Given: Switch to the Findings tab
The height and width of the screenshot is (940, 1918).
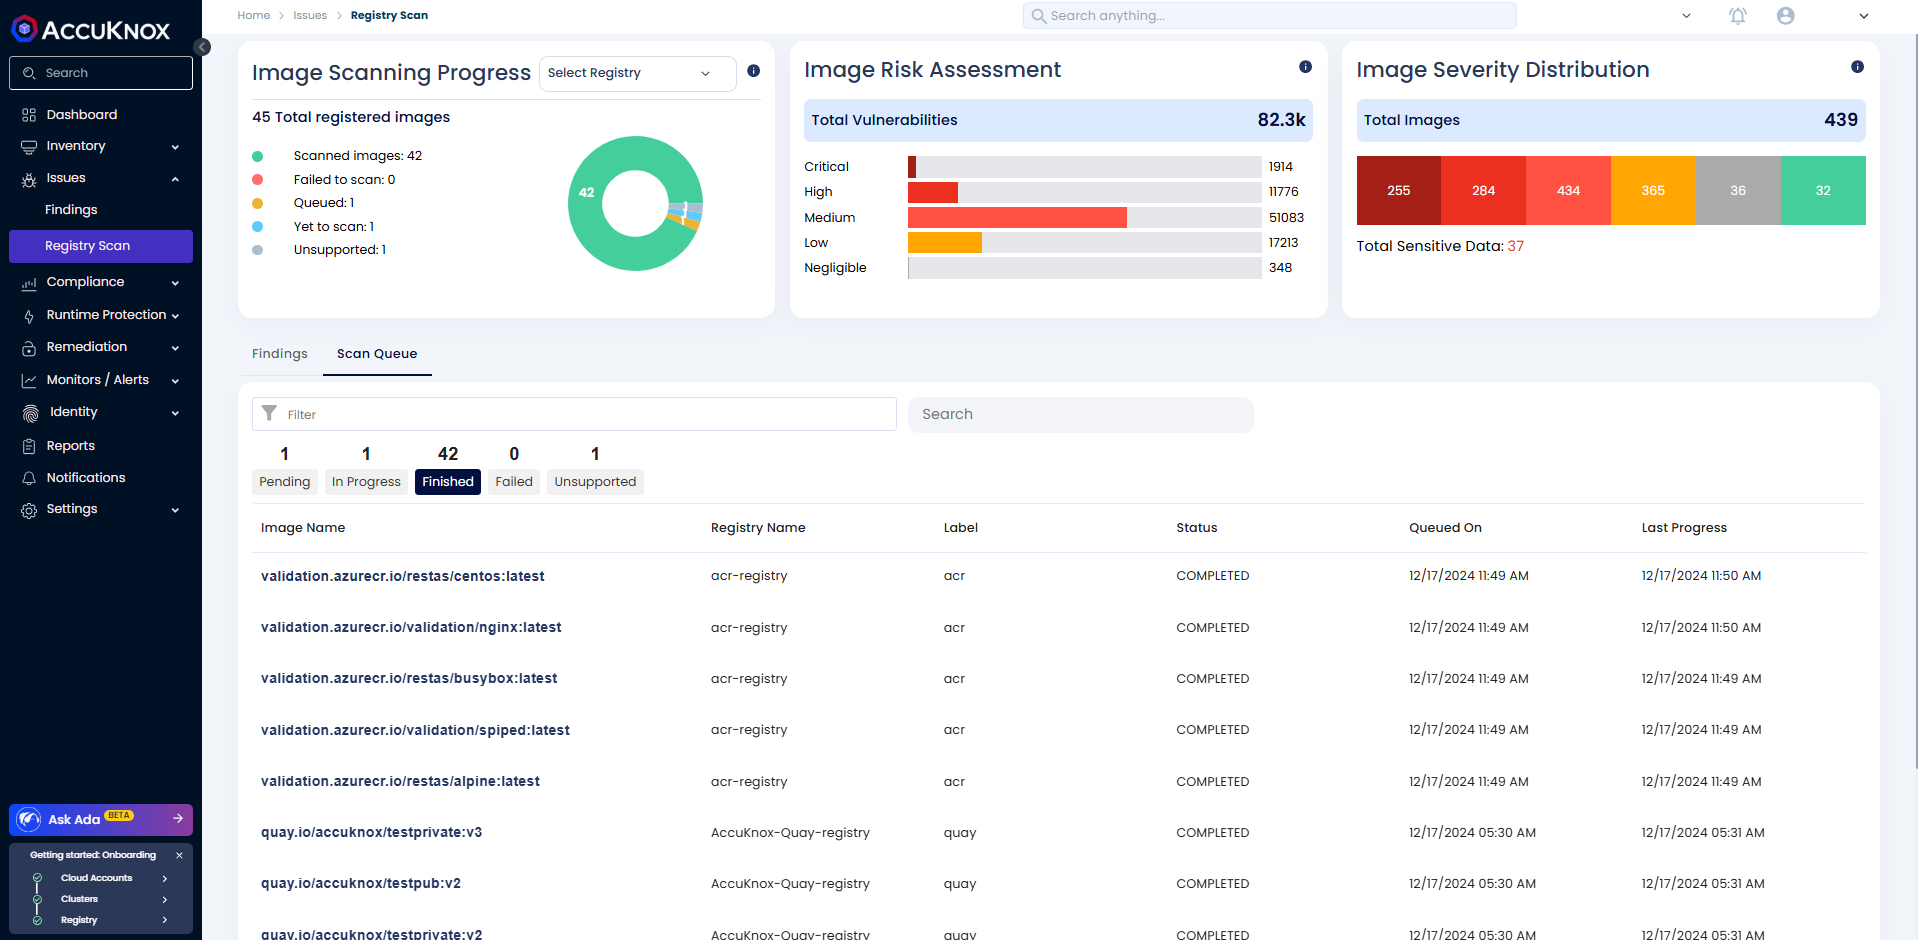Looking at the screenshot, I should pyautogui.click(x=280, y=354).
